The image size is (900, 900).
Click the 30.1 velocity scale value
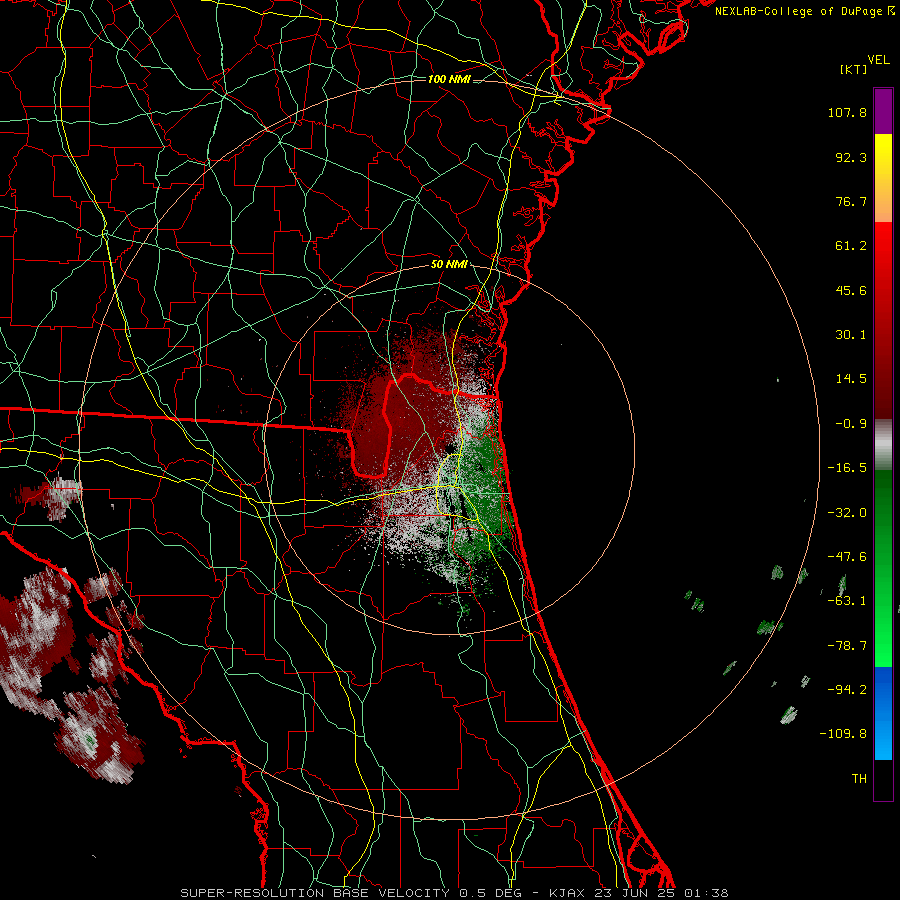pyautogui.click(x=851, y=335)
